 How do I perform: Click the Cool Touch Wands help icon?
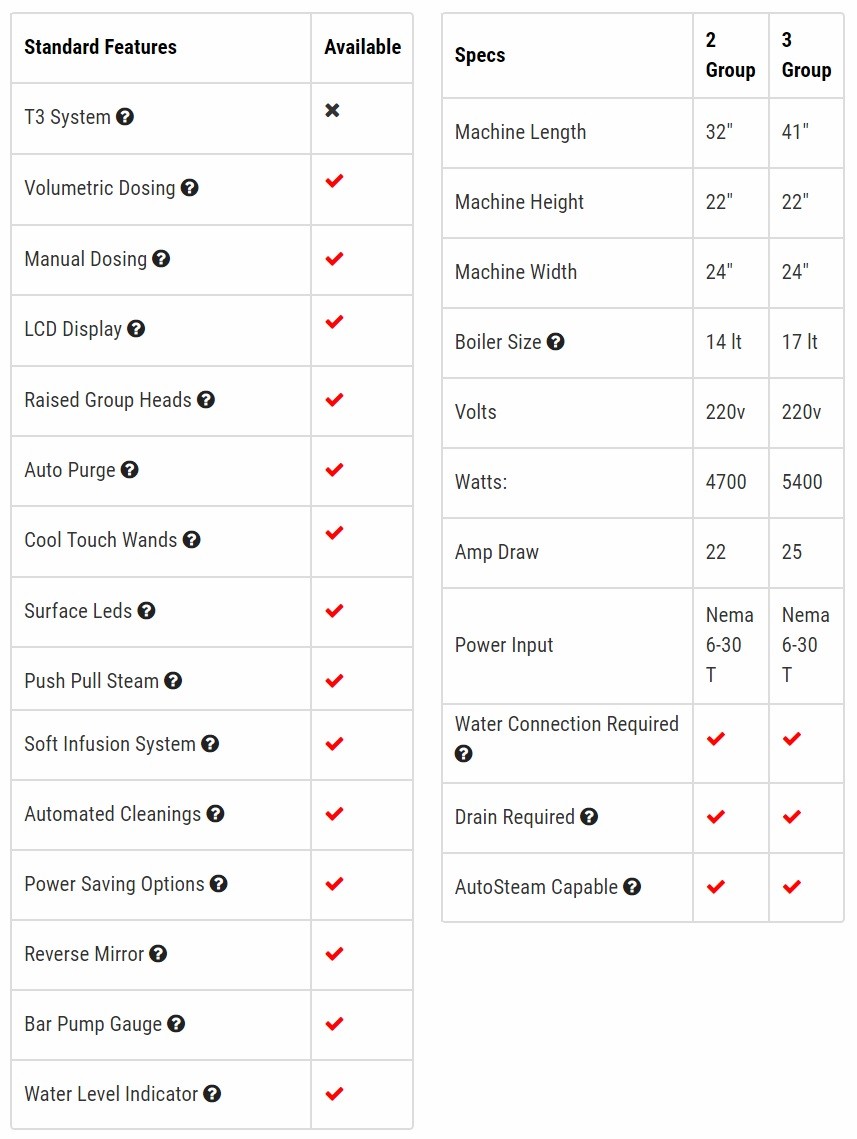click(191, 540)
